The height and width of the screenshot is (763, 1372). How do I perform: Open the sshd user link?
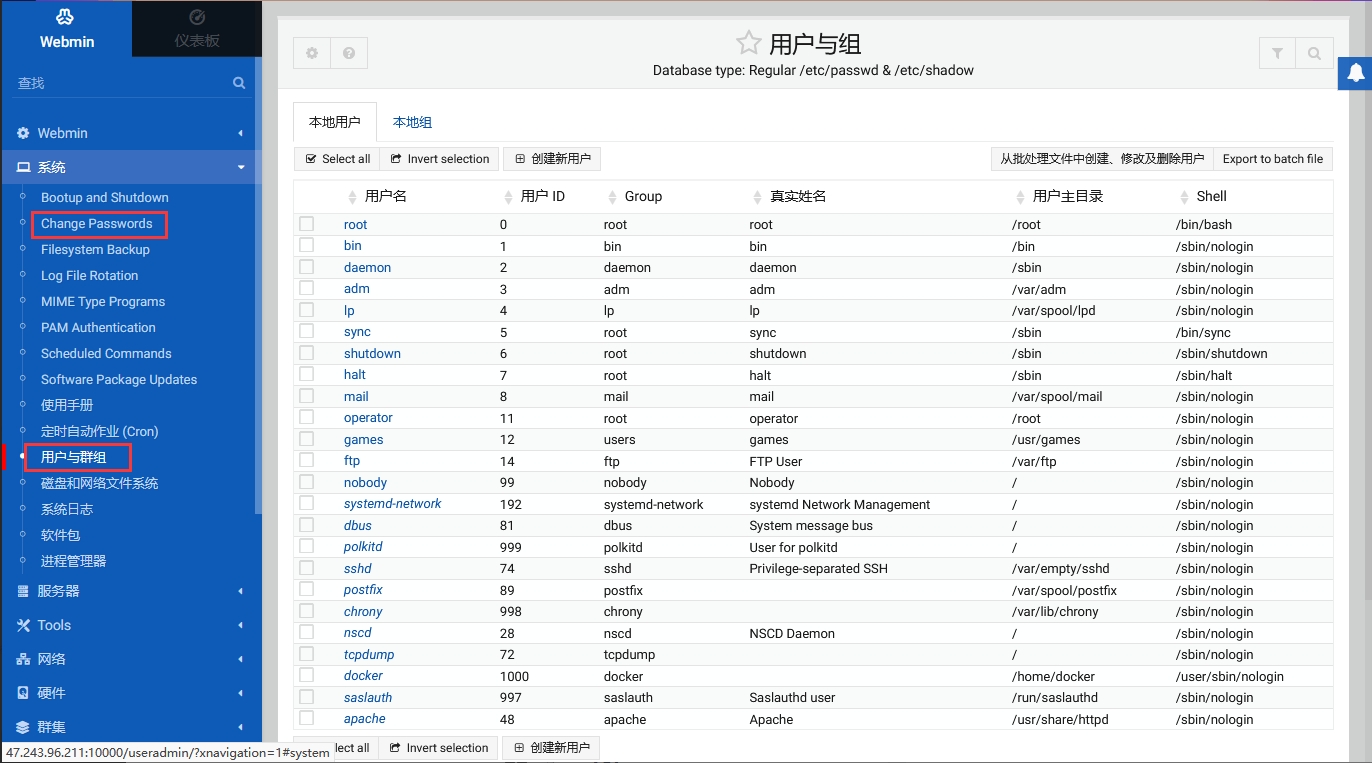357,568
